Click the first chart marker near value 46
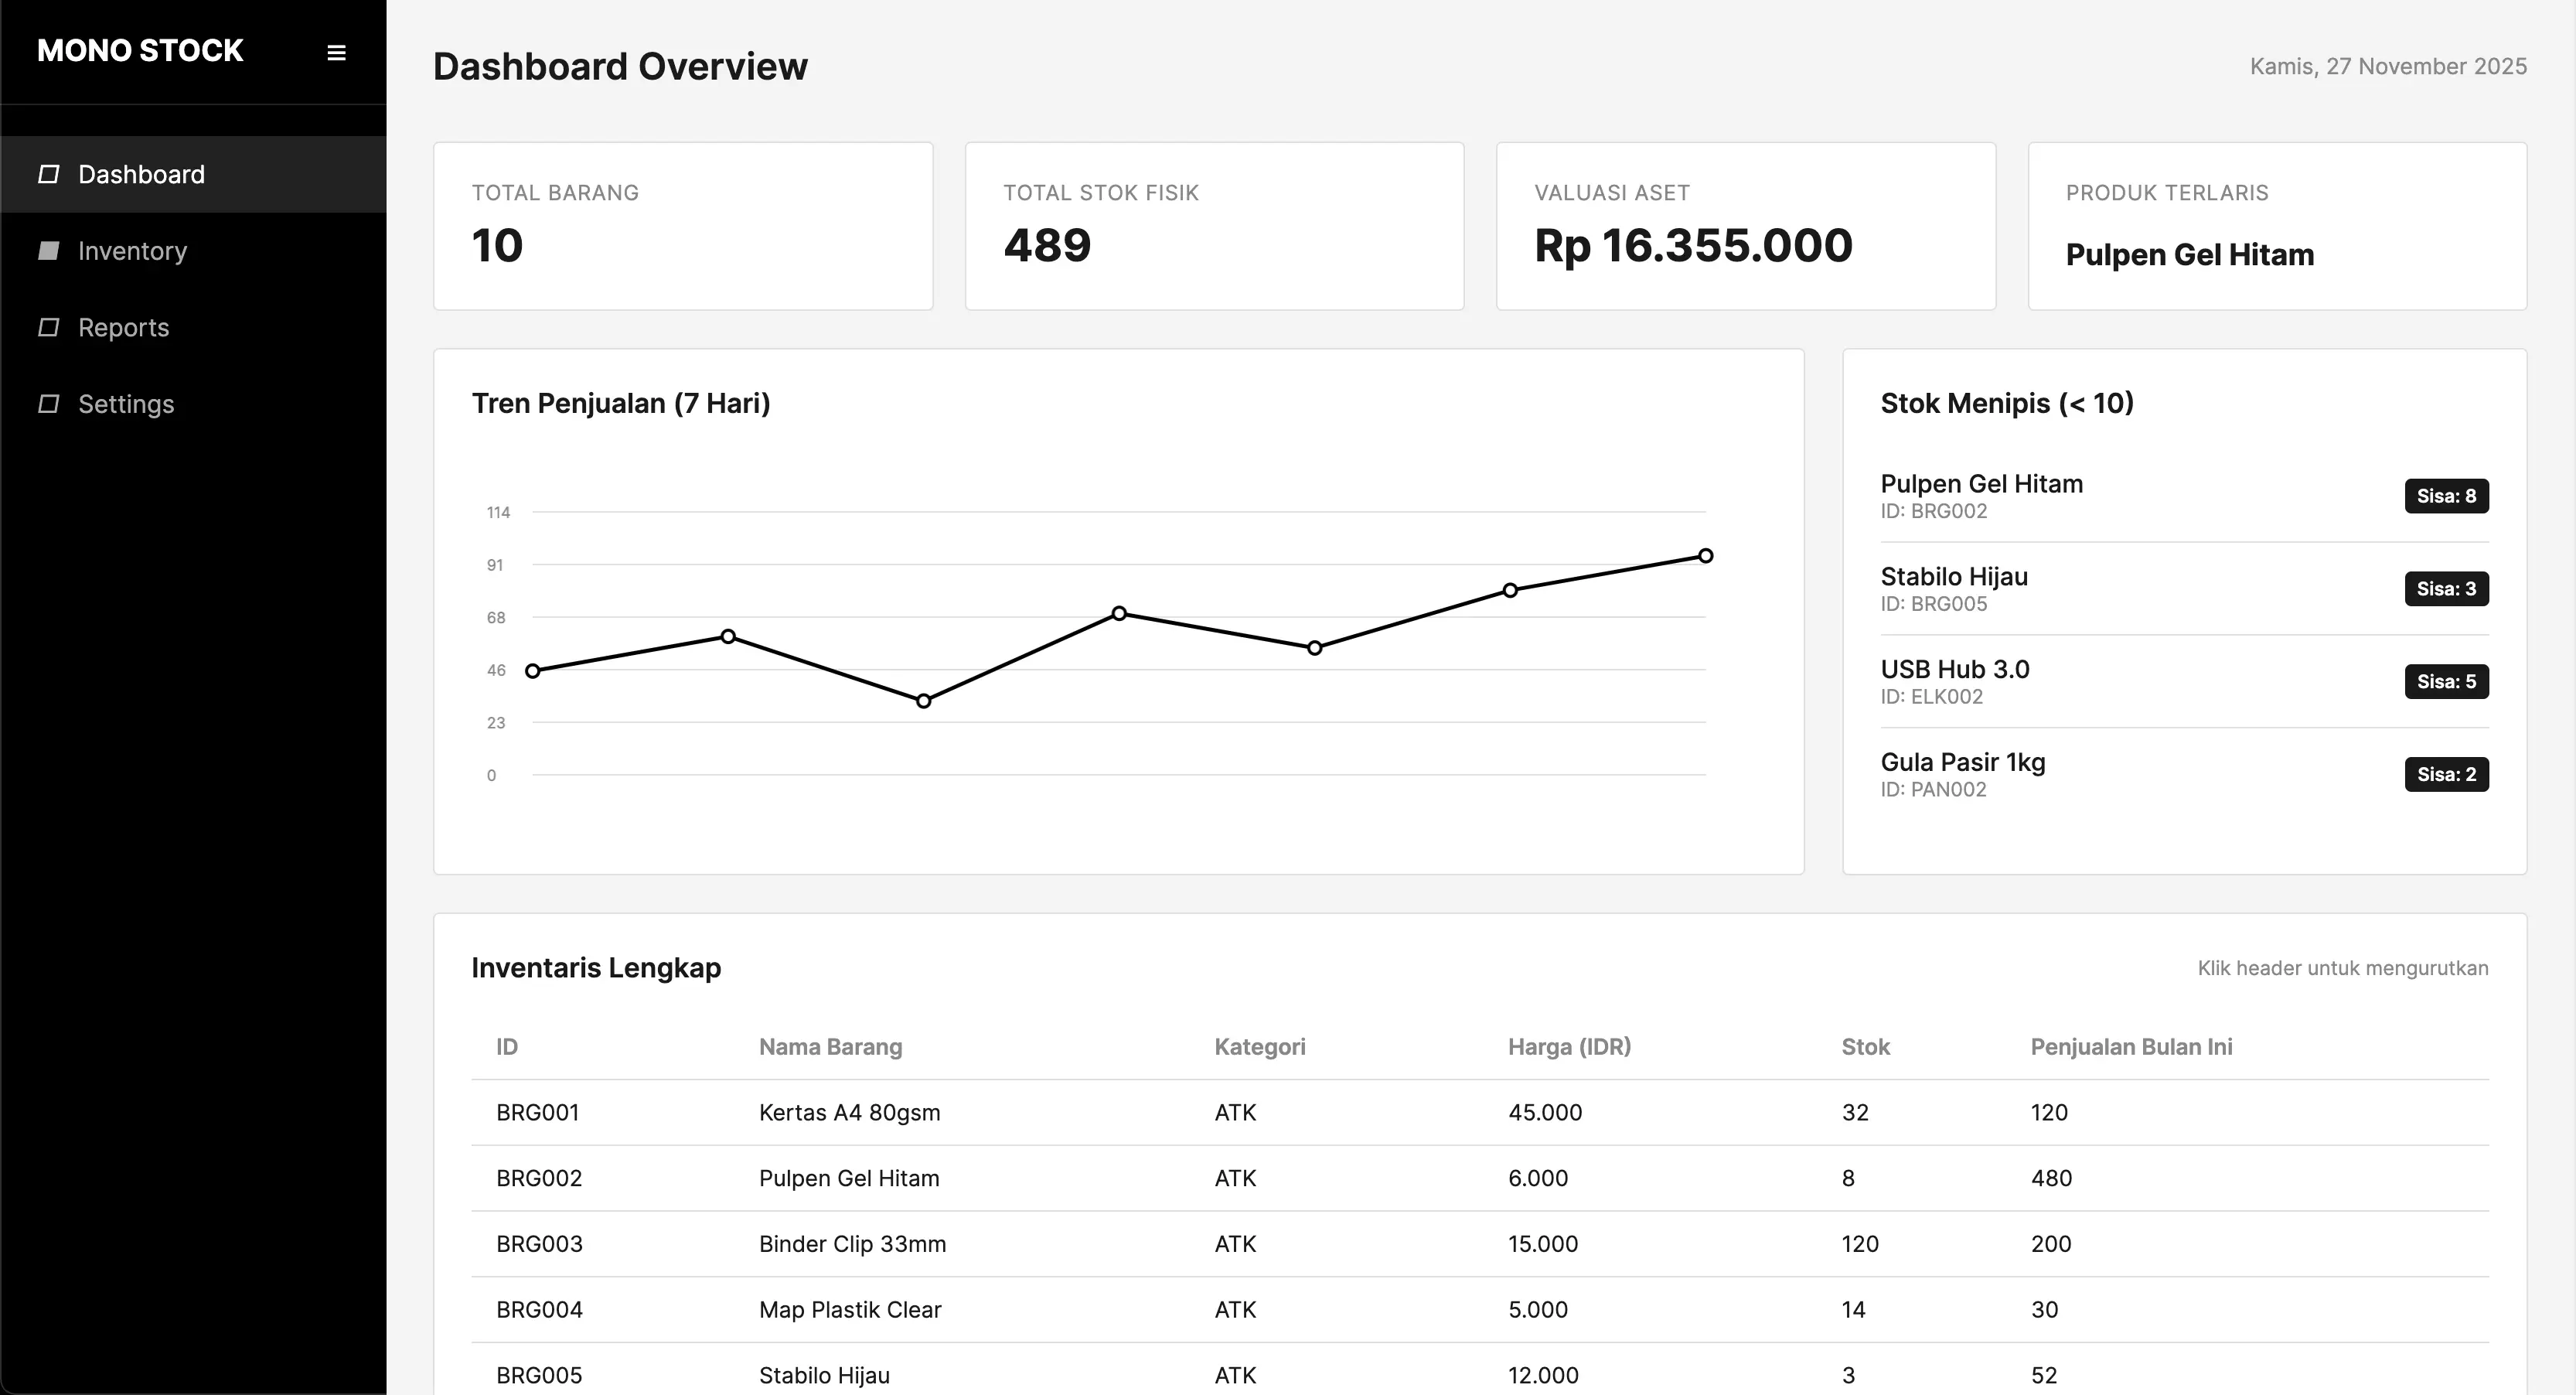The height and width of the screenshot is (1395, 2576). tap(533, 670)
